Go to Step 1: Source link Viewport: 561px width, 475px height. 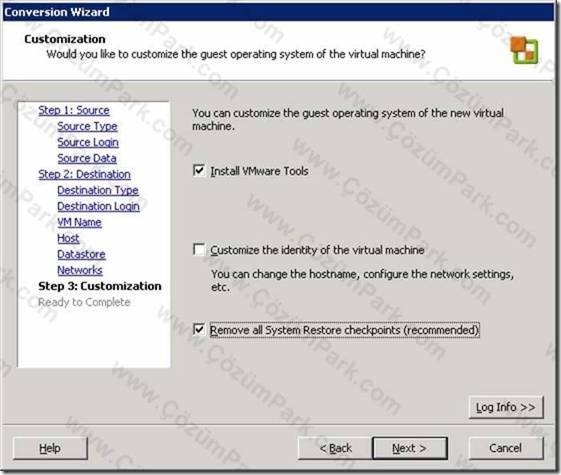click(74, 110)
